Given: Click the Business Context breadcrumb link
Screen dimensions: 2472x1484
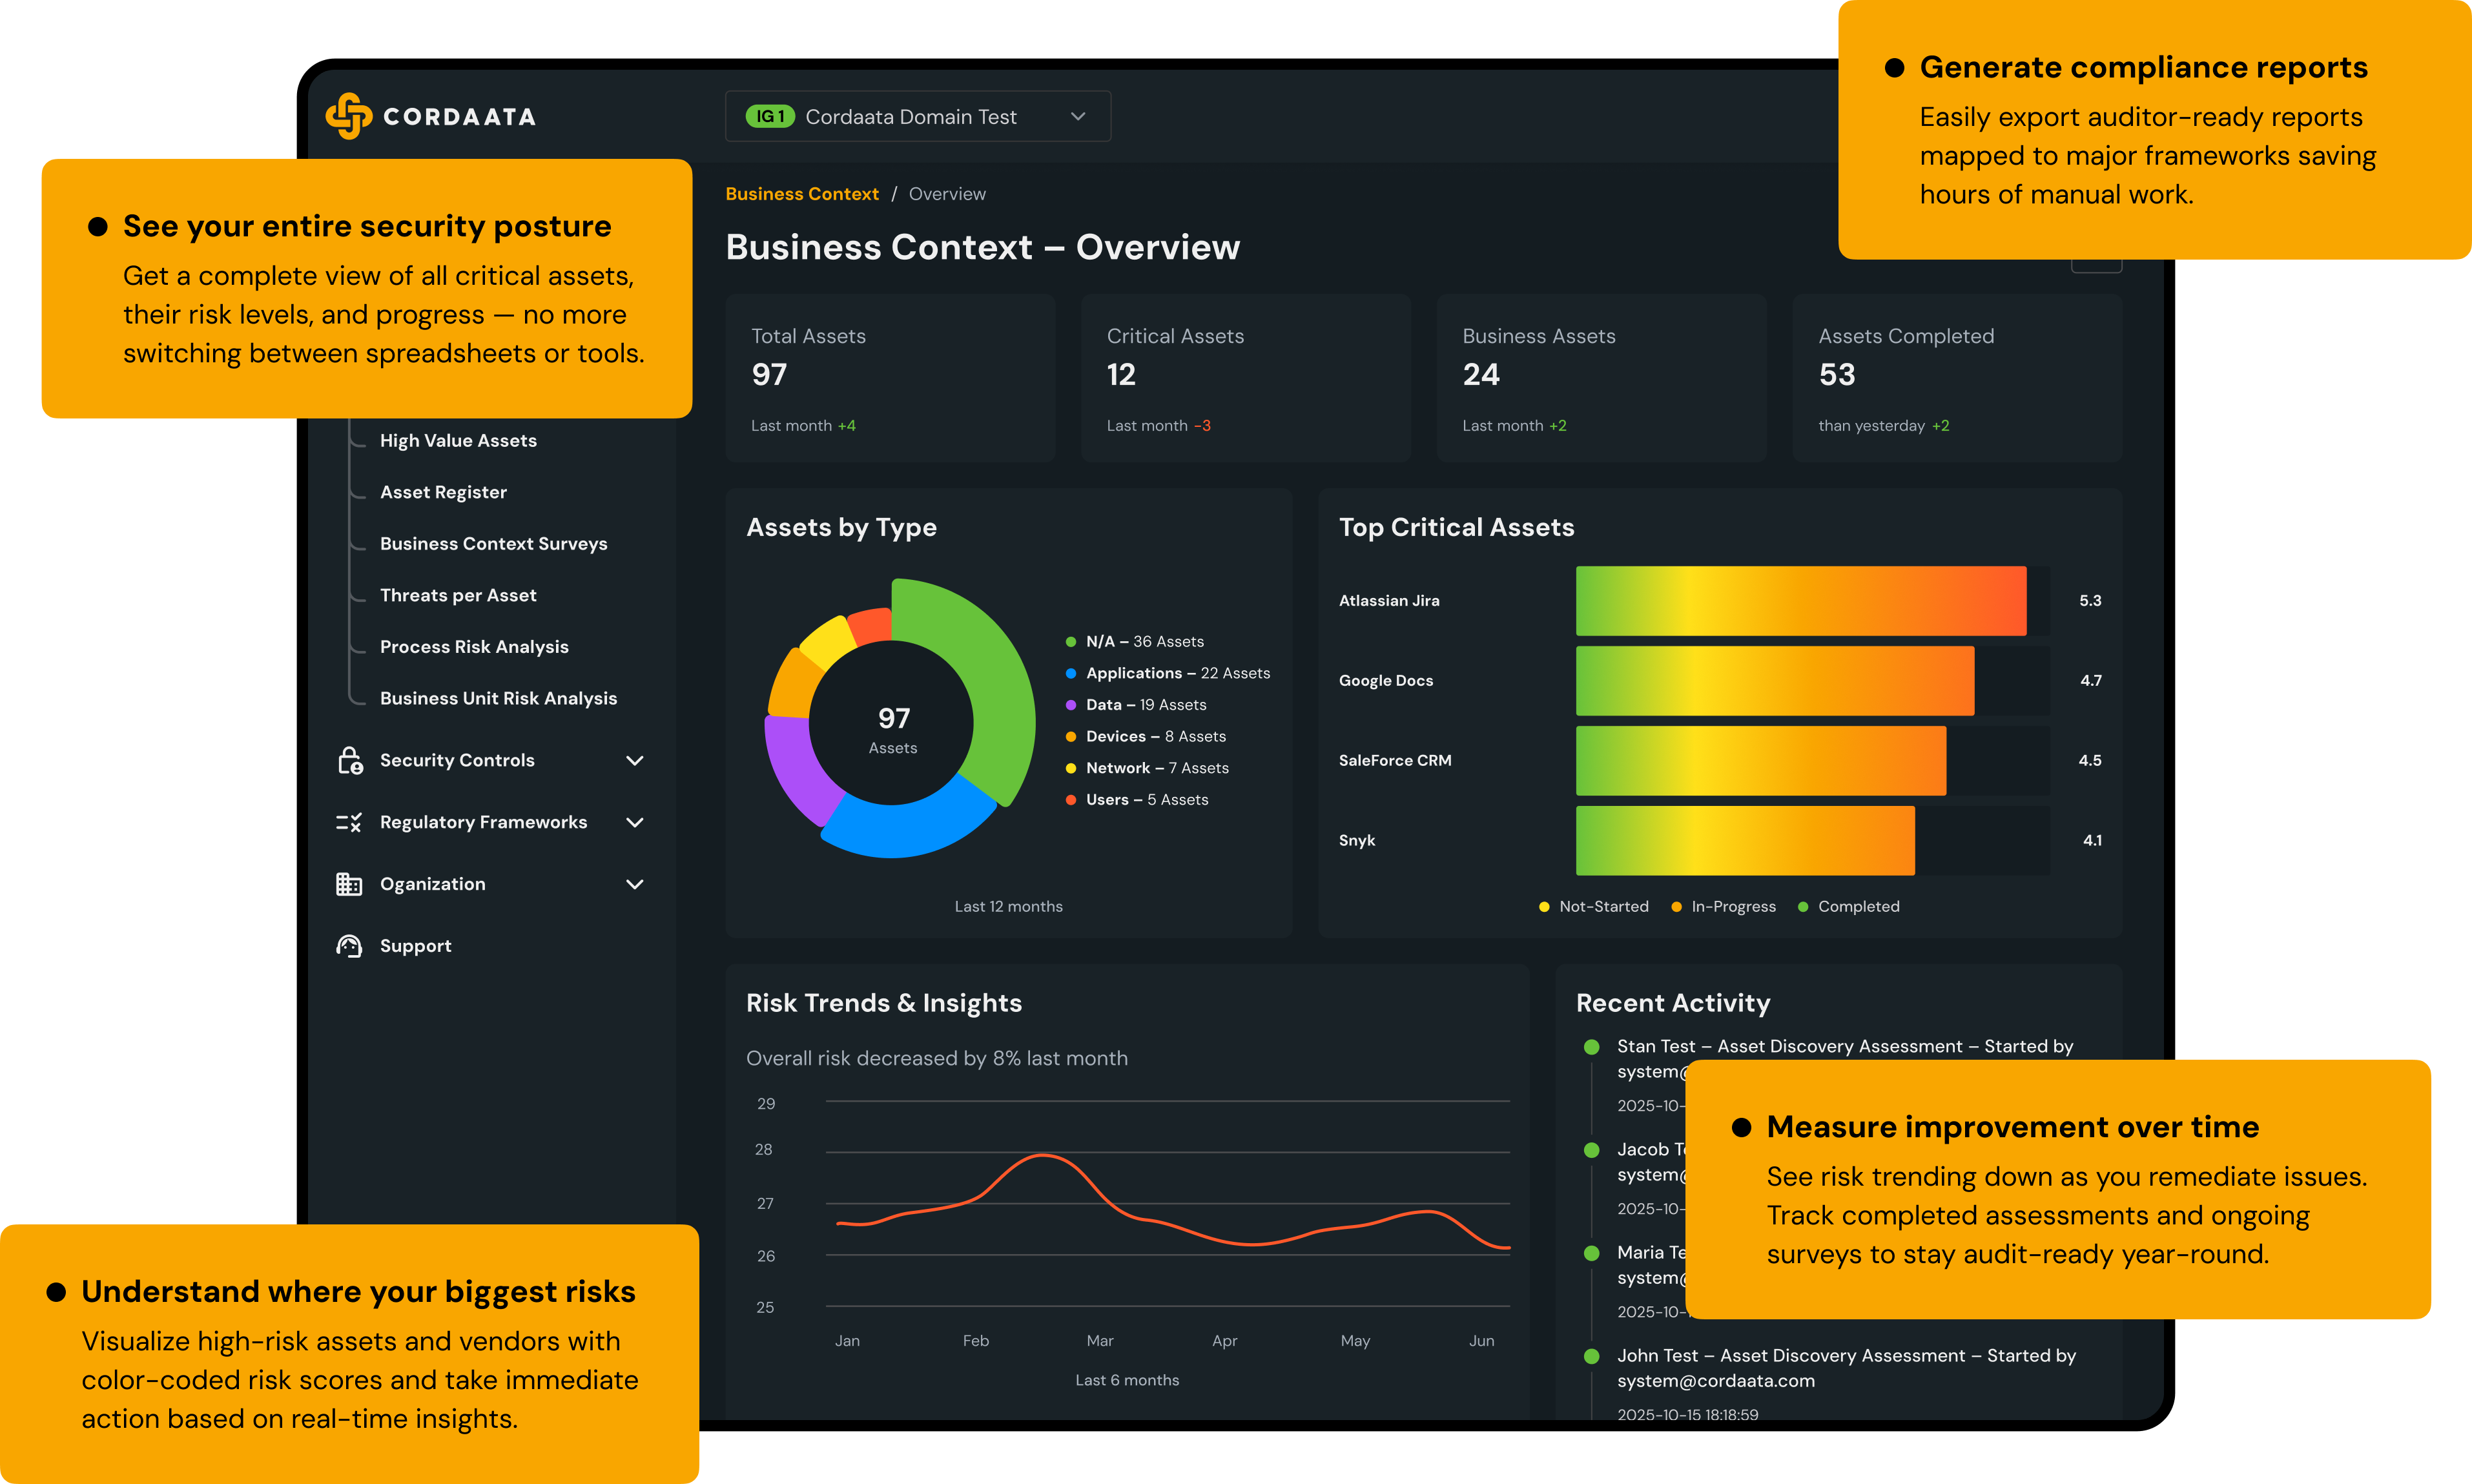Looking at the screenshot, I should click(x=802, y=194).
